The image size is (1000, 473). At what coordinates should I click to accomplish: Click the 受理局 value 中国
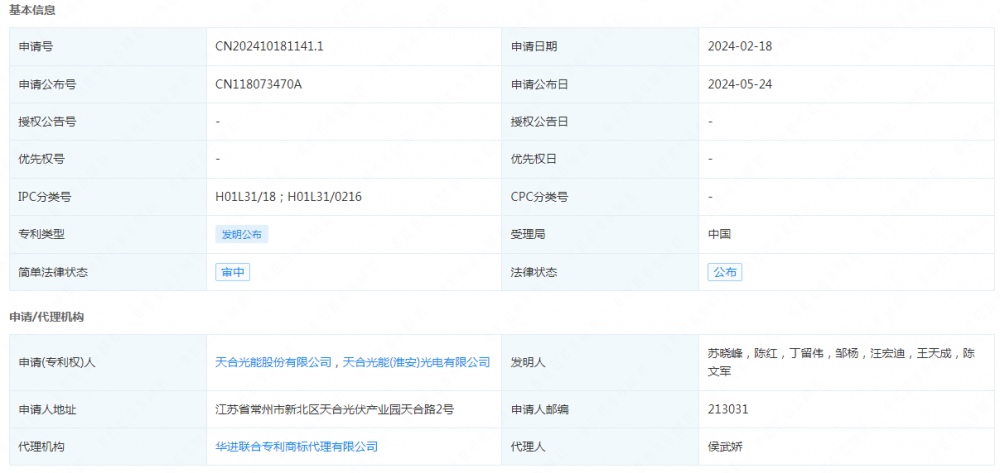(719, 234)
